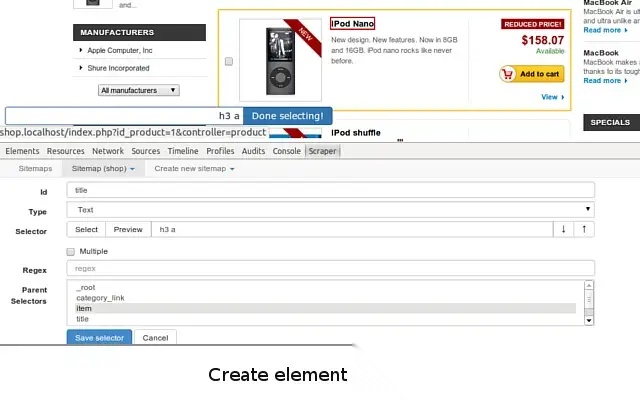640x400 pixels.
Task: Click the Cancel button
Action: tap(156, 338)
